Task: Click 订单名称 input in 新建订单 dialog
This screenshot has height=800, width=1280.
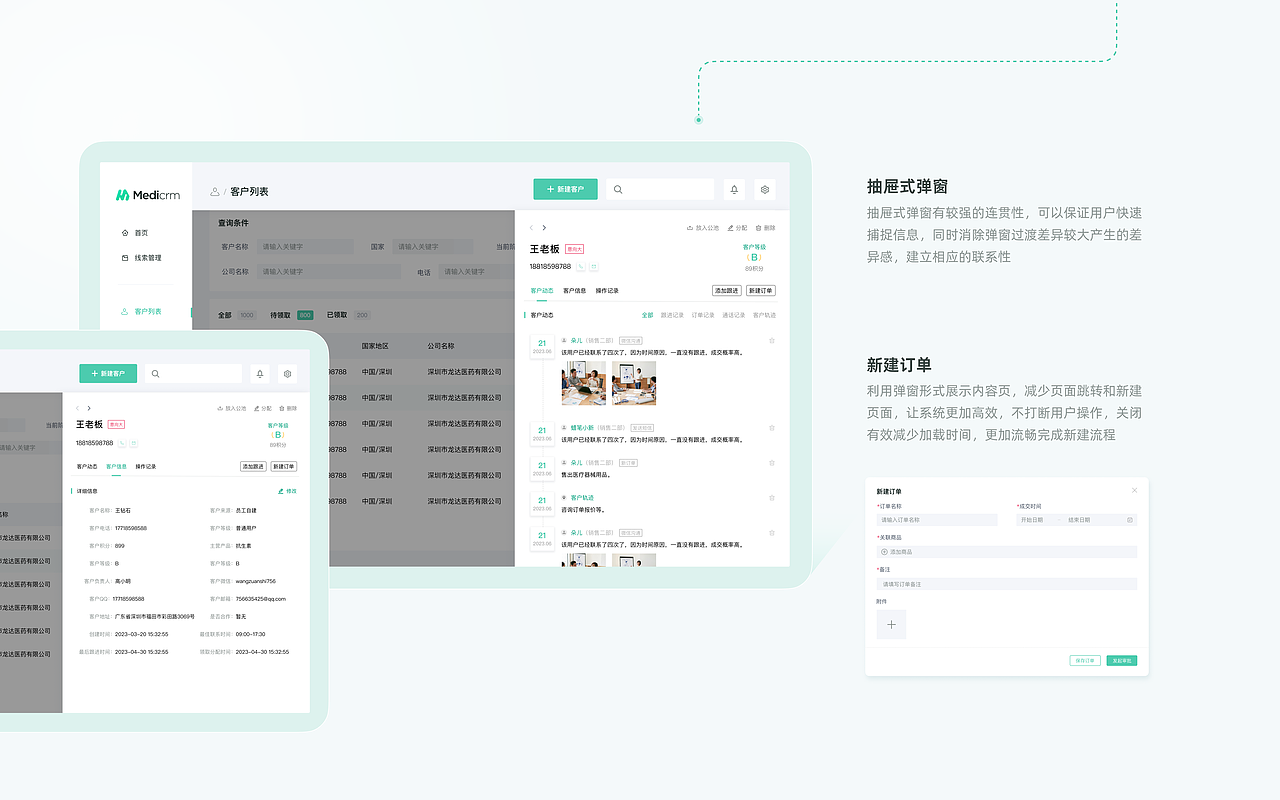Action: pyautogui.click(x=937, y=520)
